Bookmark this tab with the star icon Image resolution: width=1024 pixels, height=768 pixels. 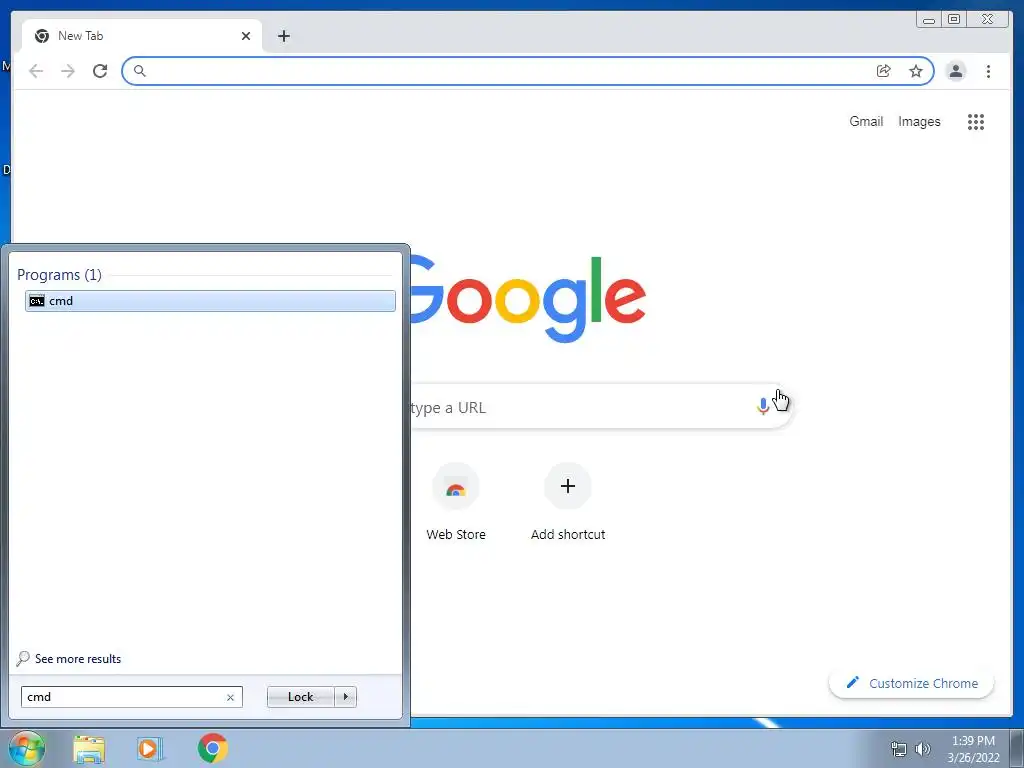click(916, 71)
